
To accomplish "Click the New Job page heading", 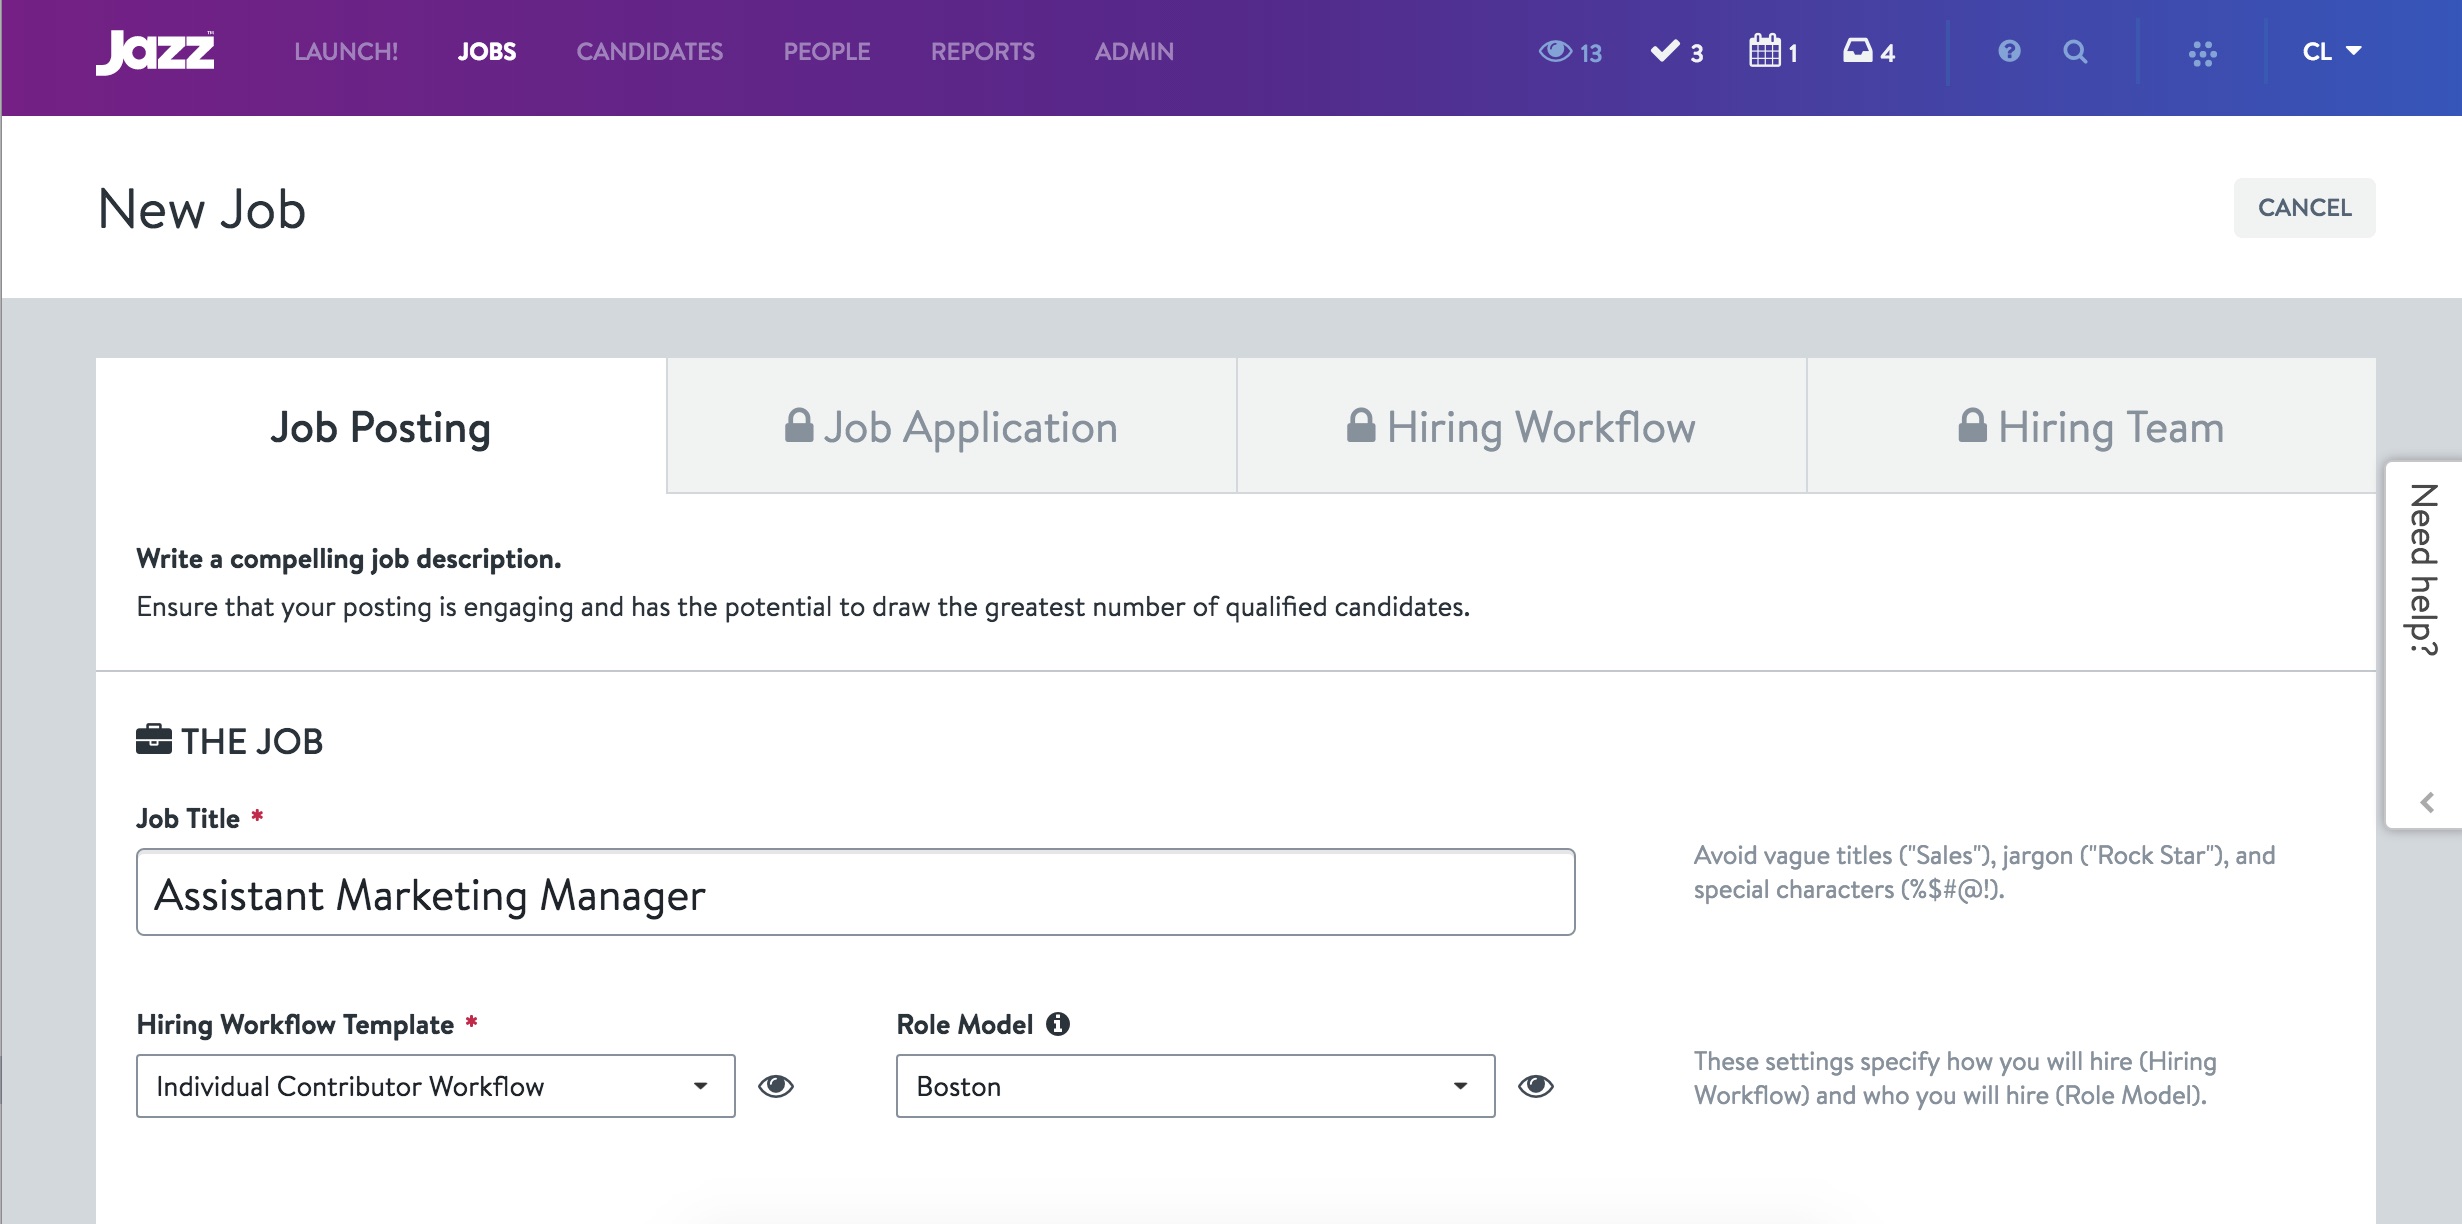I will (202, 210).
